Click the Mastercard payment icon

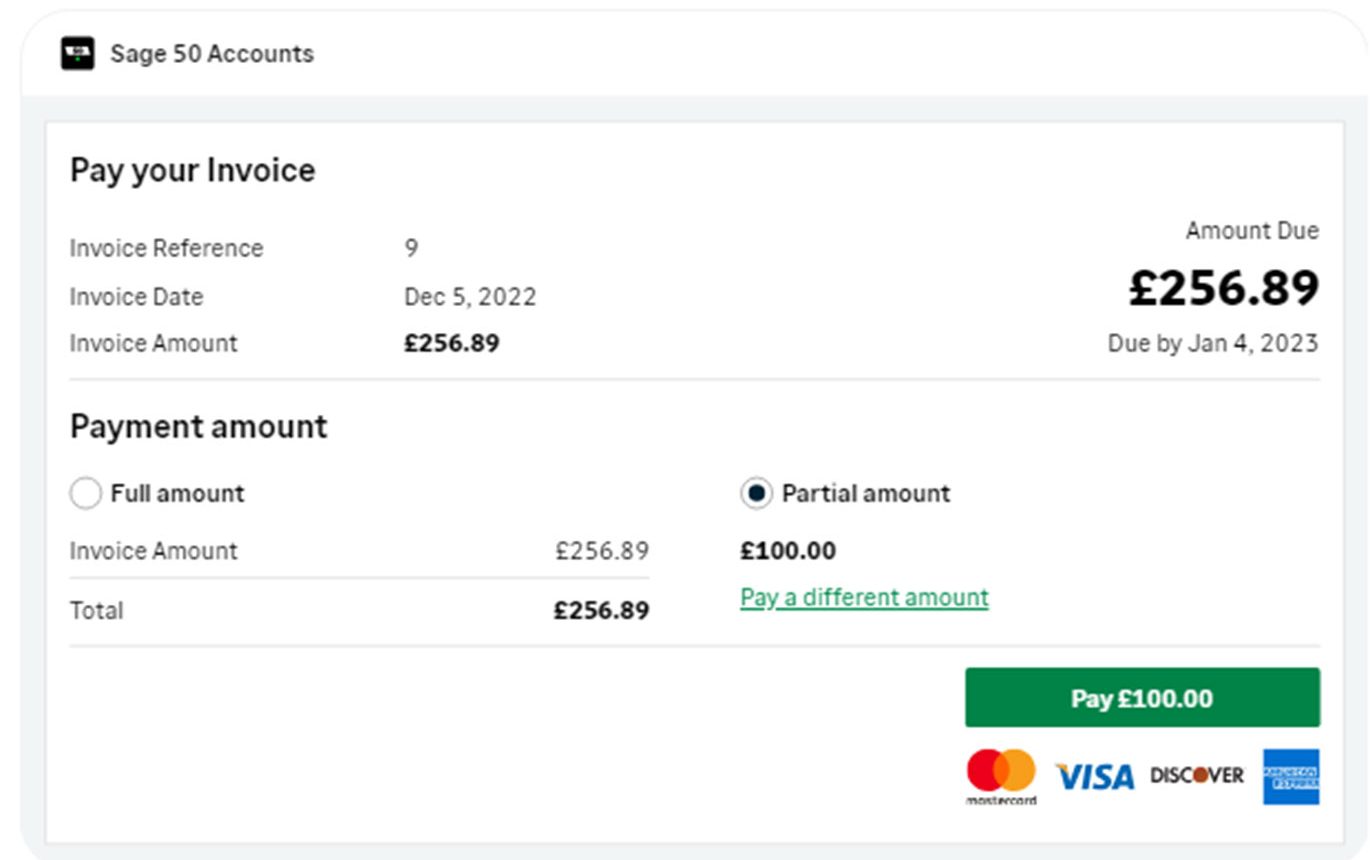coord(1001,777)
